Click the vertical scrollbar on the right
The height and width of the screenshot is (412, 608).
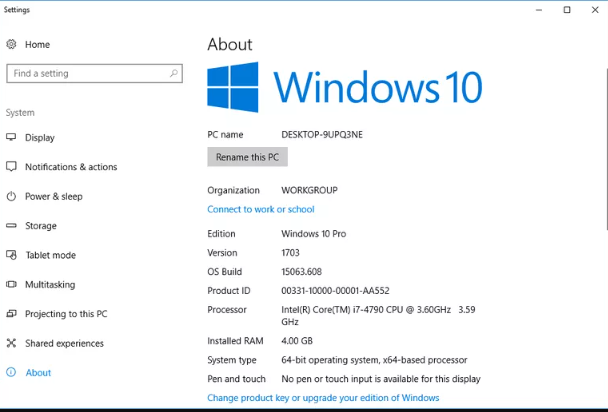[x=606, y=149]
